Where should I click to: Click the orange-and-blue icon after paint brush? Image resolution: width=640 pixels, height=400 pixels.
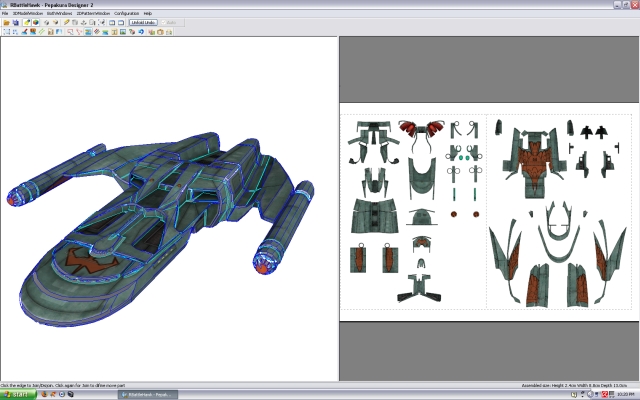pyautogui.click(x=33, y=32)
